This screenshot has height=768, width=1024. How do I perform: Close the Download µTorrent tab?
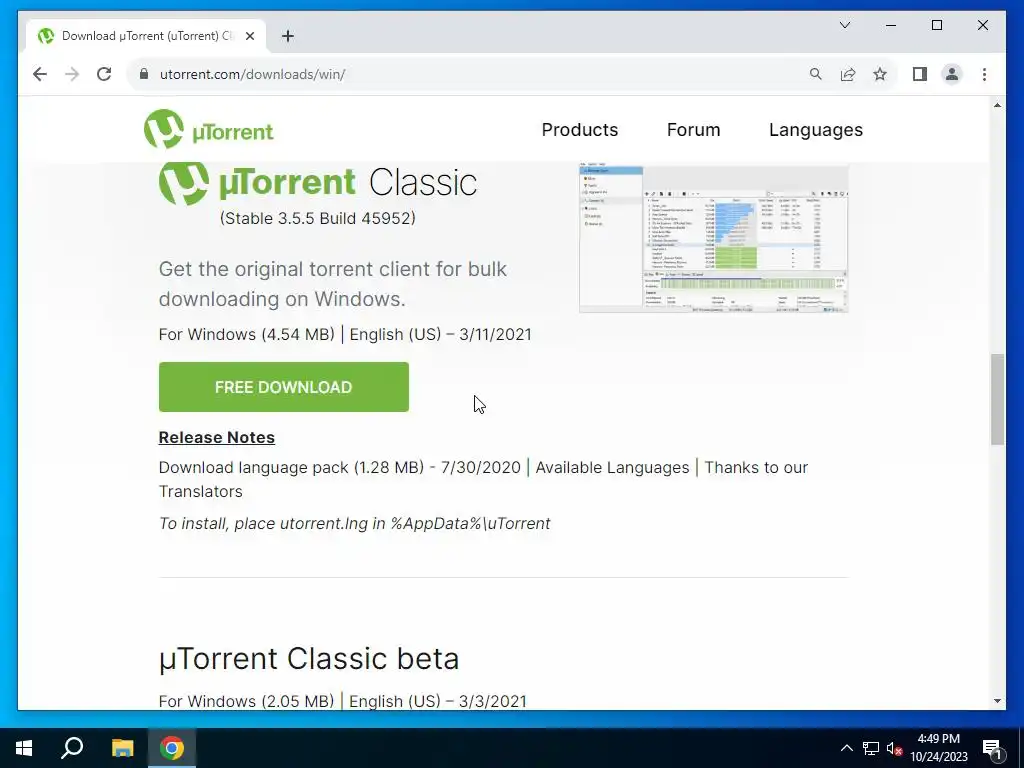pyautogui.click(x=249, y=36)
